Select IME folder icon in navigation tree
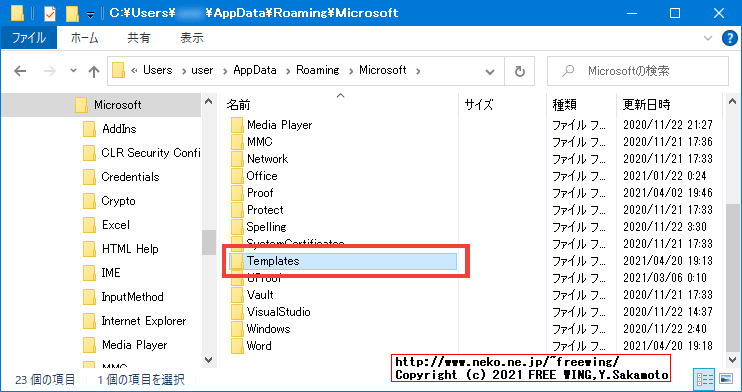The image size is (742, 392). pyautogui.click(x=89, y=273)
